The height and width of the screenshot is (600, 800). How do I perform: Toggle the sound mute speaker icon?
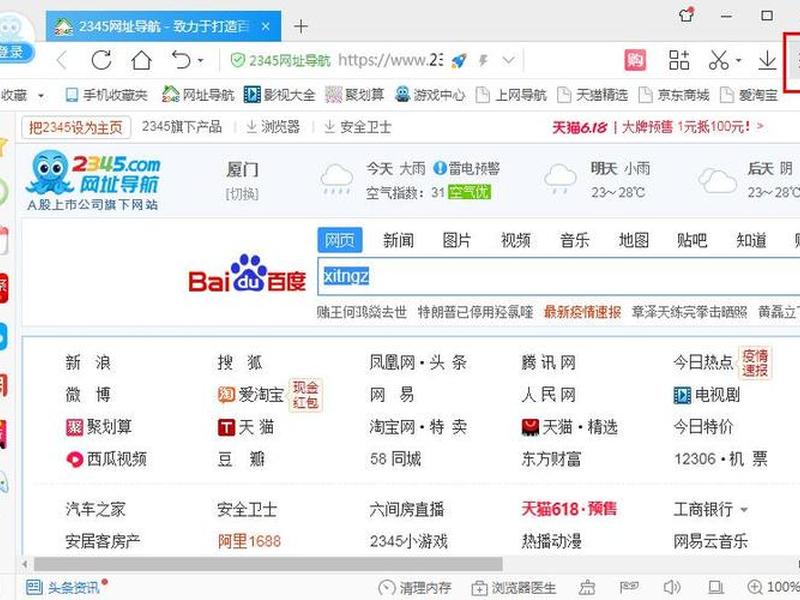671,587
